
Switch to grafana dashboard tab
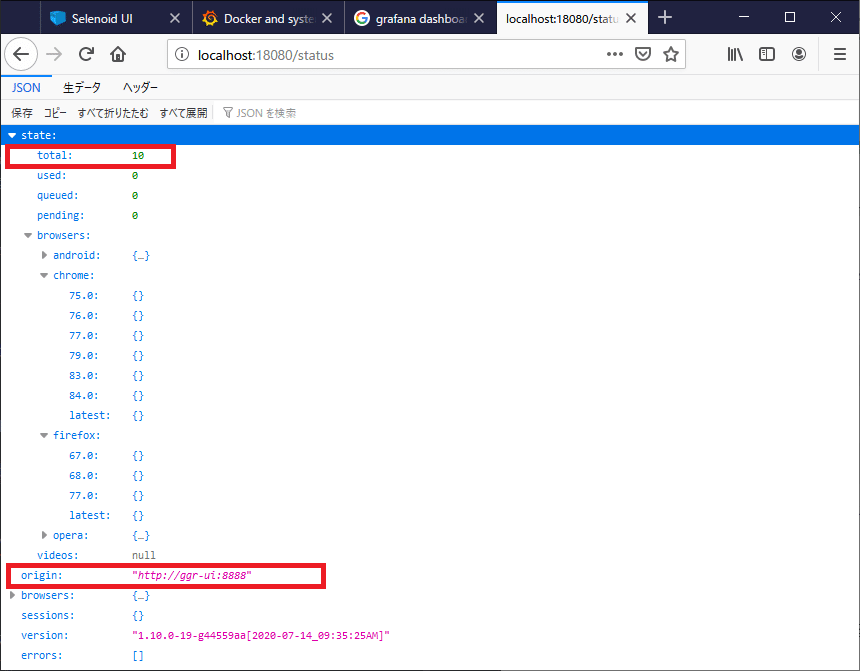click(420, 18)
